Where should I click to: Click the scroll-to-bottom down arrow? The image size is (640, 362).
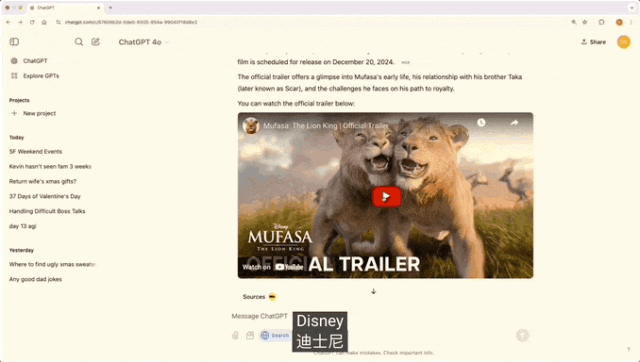(373, 291)
